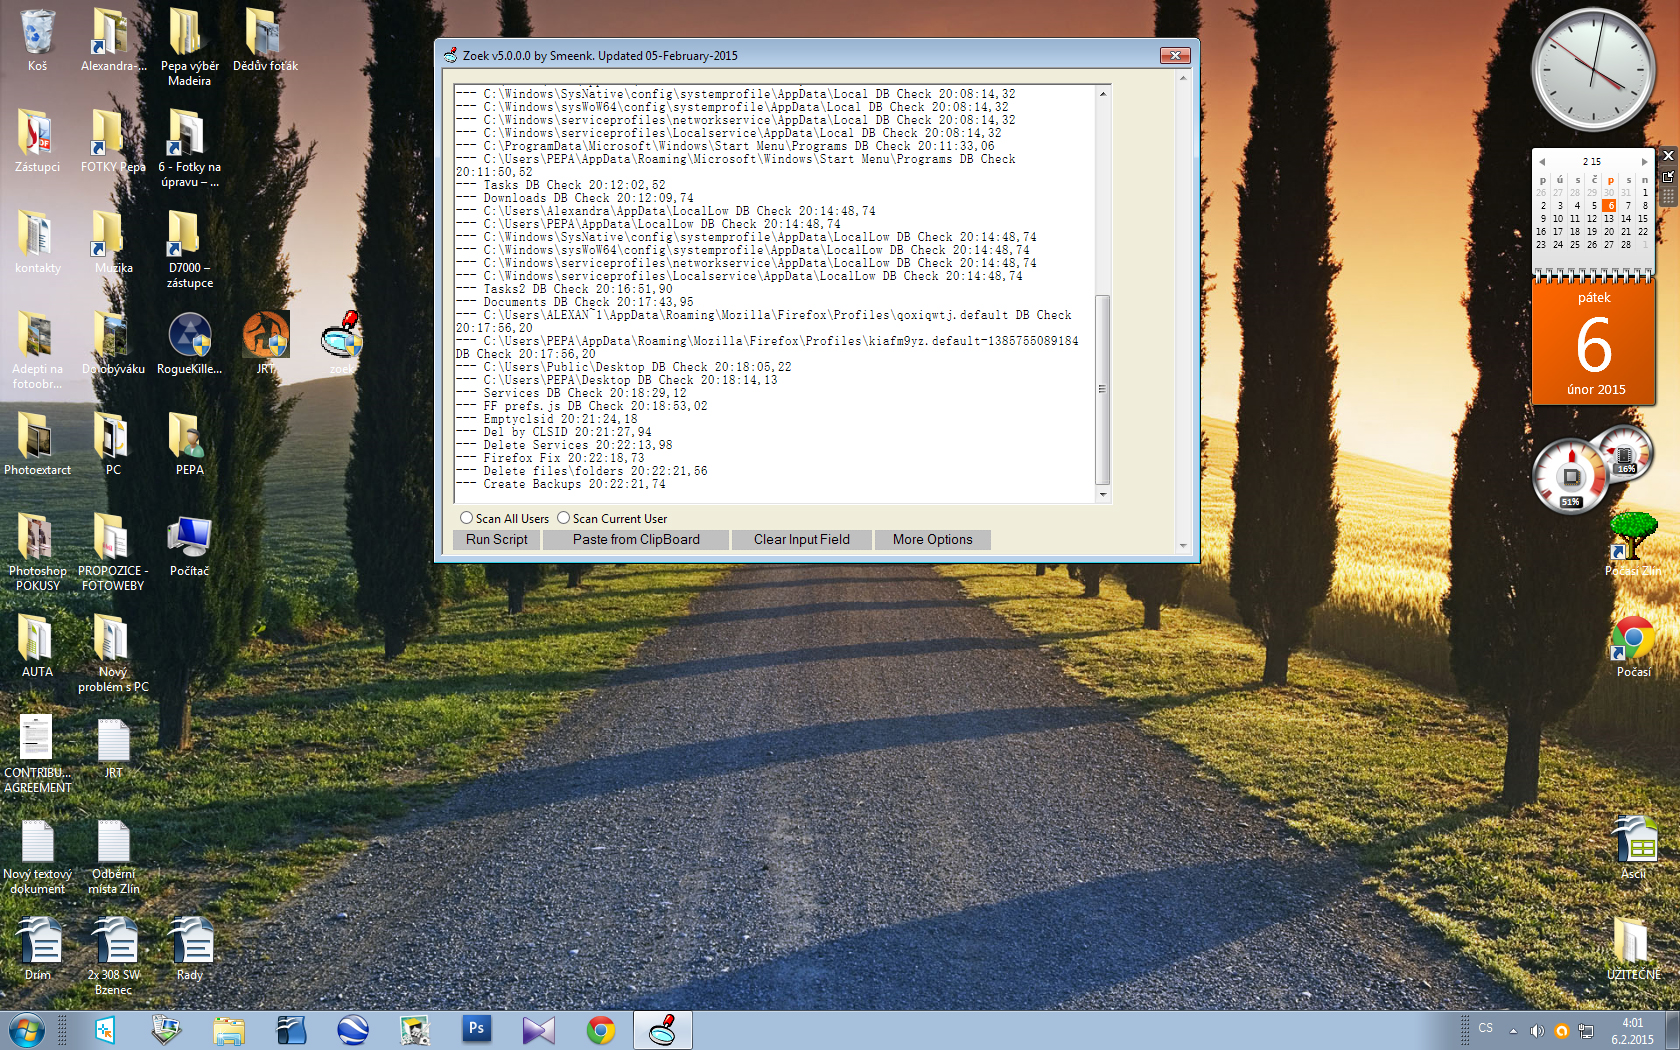Viewport: 1680px width, 1050px height.
Task: Open More Options in Zoek
Action: (x=932, y=540)
